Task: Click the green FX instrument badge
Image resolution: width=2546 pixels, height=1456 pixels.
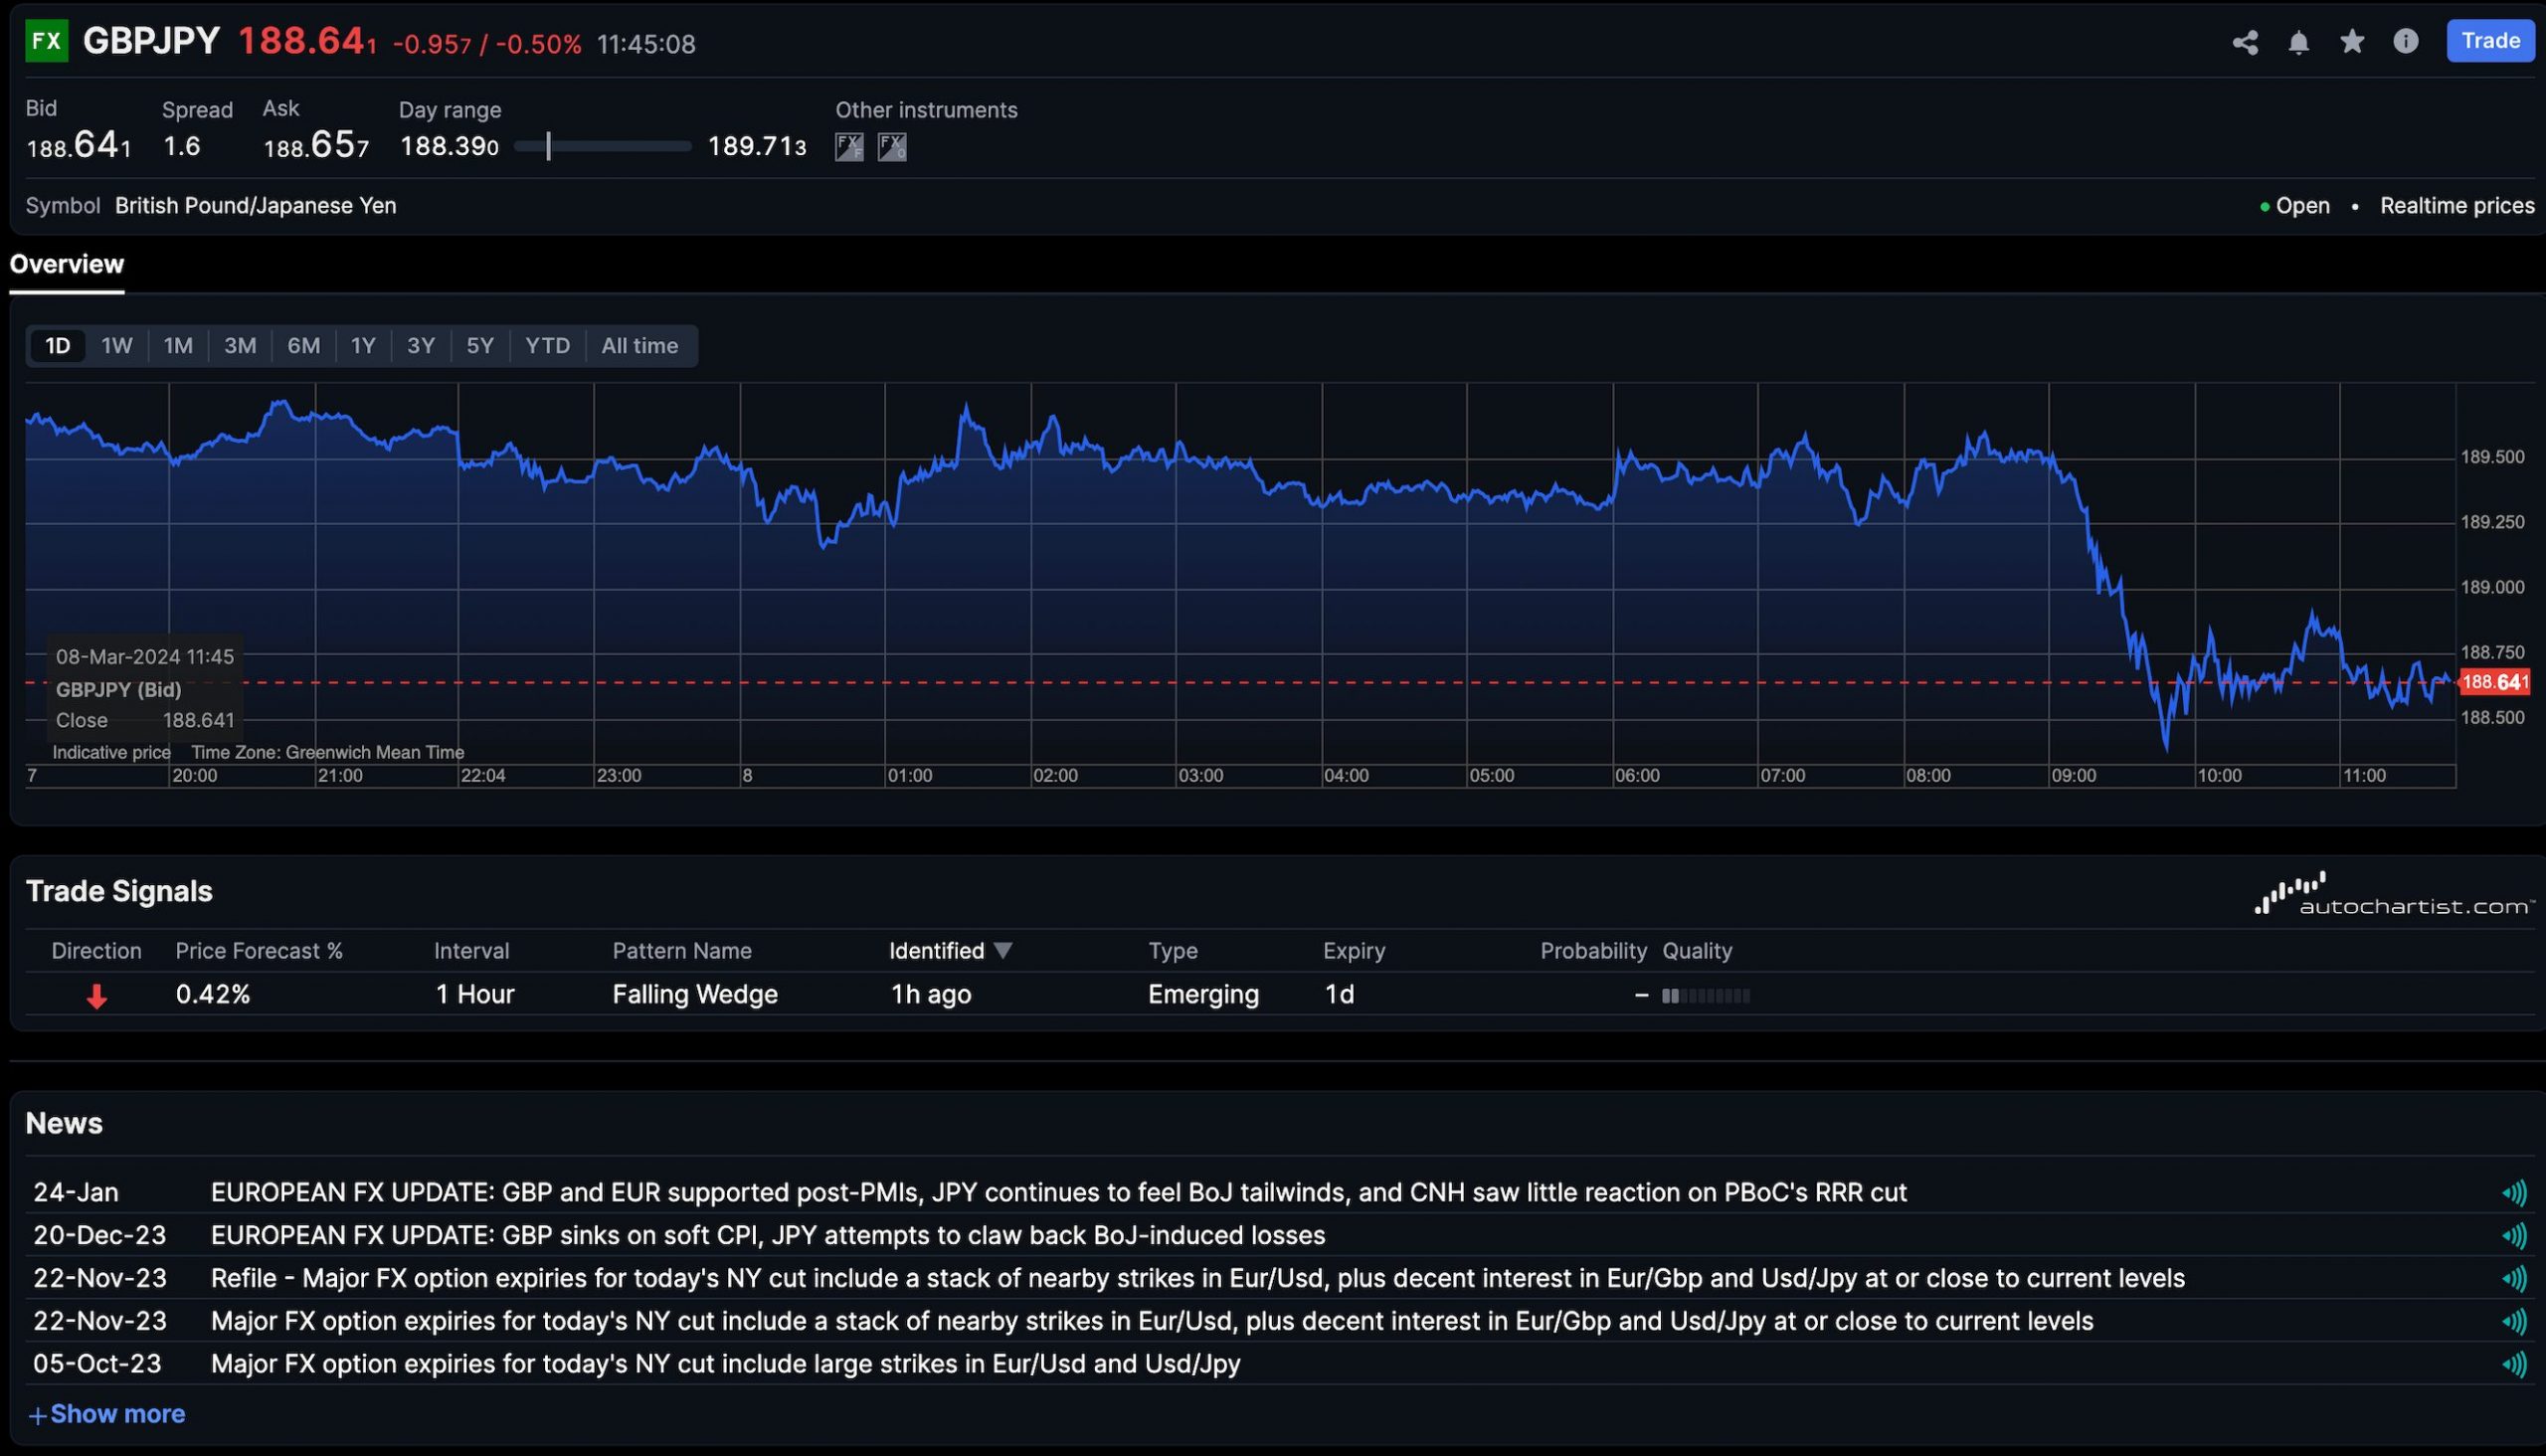Action: (46, 41)
